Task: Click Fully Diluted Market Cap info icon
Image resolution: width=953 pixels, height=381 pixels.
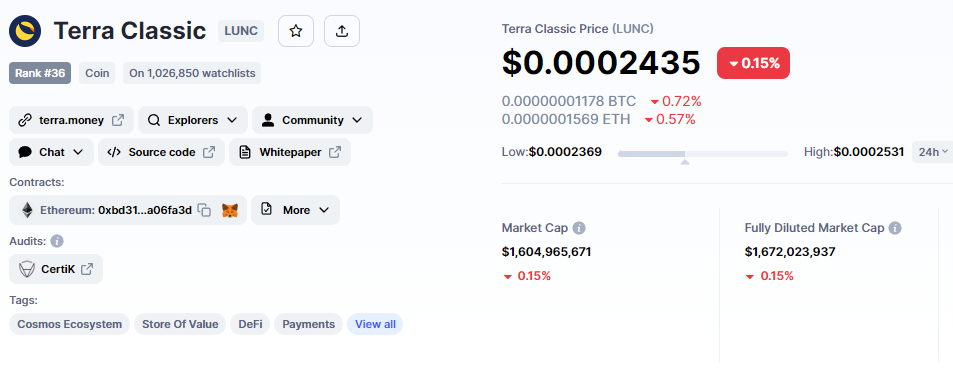Action: 895,228
